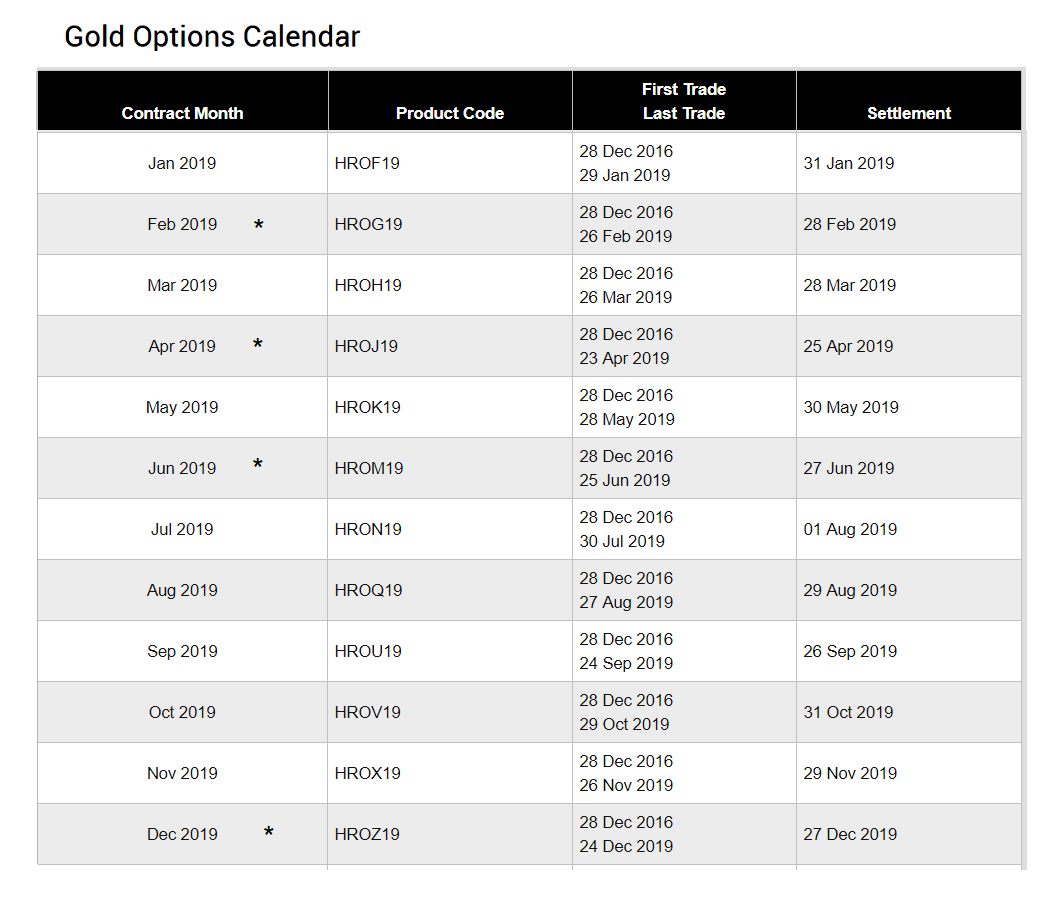Click the Gold Options Calendar heading
The height and width of the screenshot is (916, 1045).
pyautogui.click(x=212, y=37)
